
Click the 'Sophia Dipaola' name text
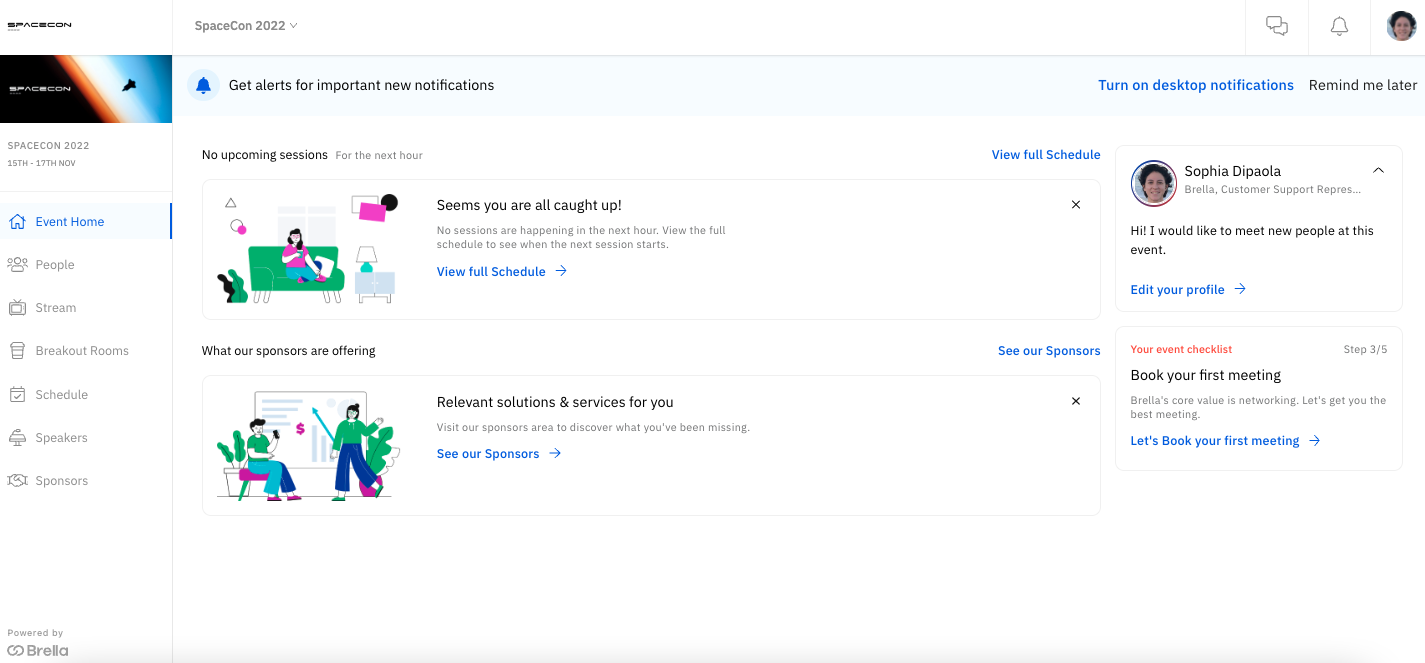tap(1232, 171)
